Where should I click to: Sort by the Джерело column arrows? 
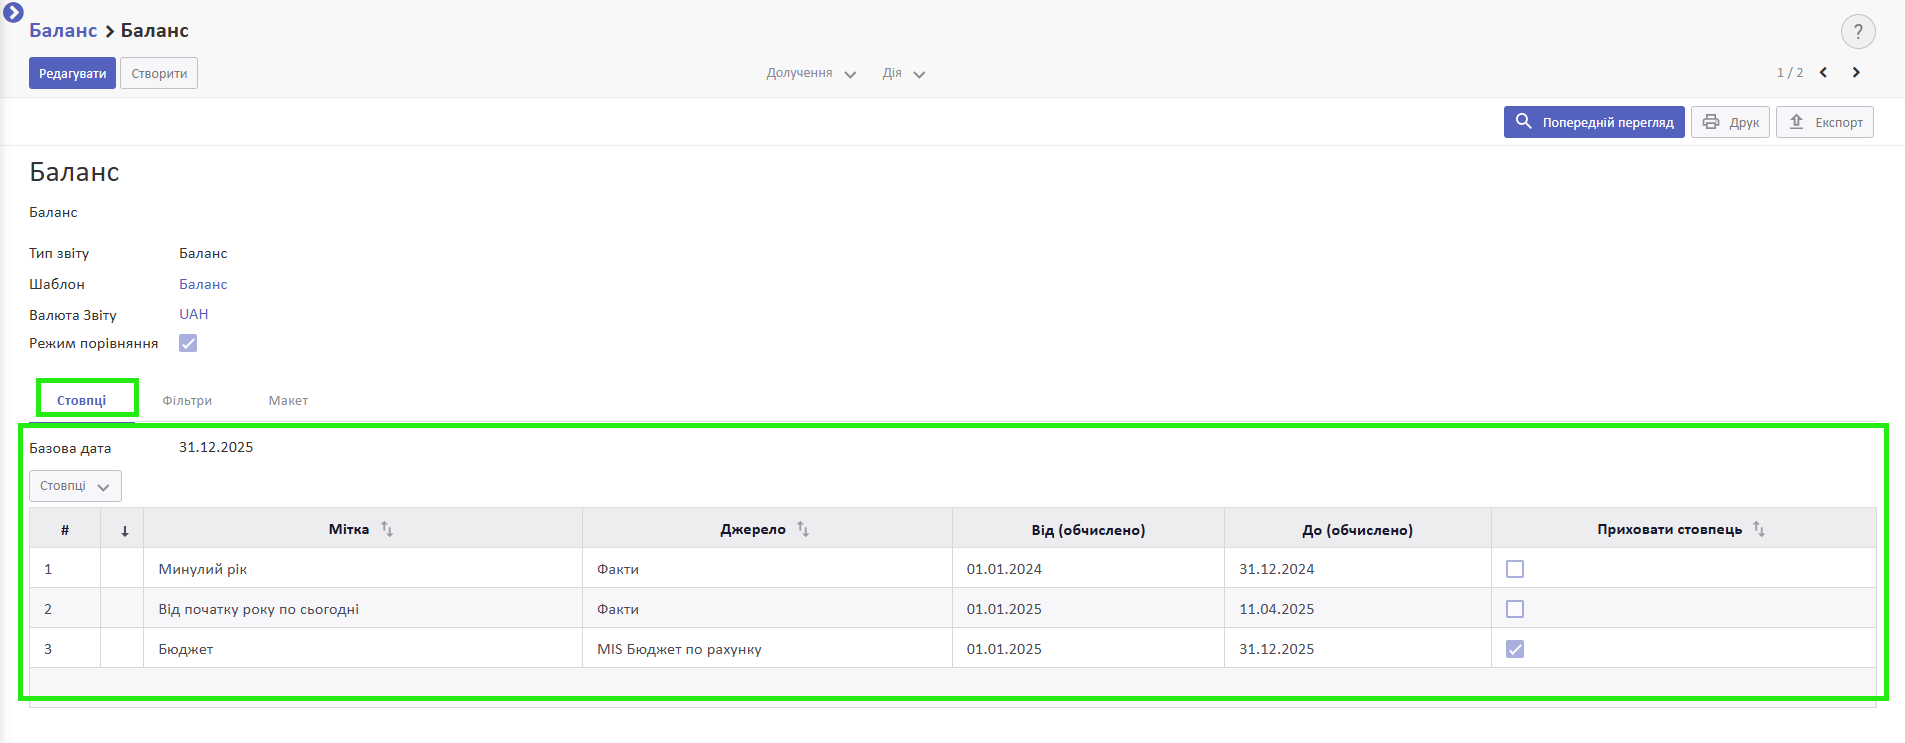803,529
